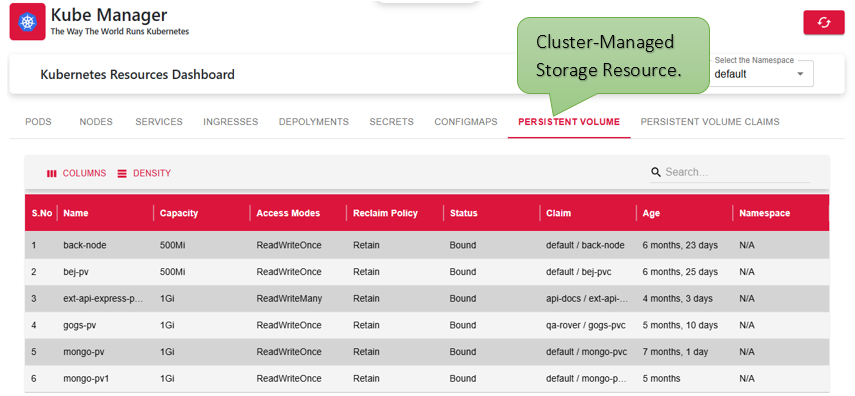The width and height of the screenshot is (855, 396).
Task: Select the Persistent Volume tab
Action: pyautogui.click(x=569, y=122)
